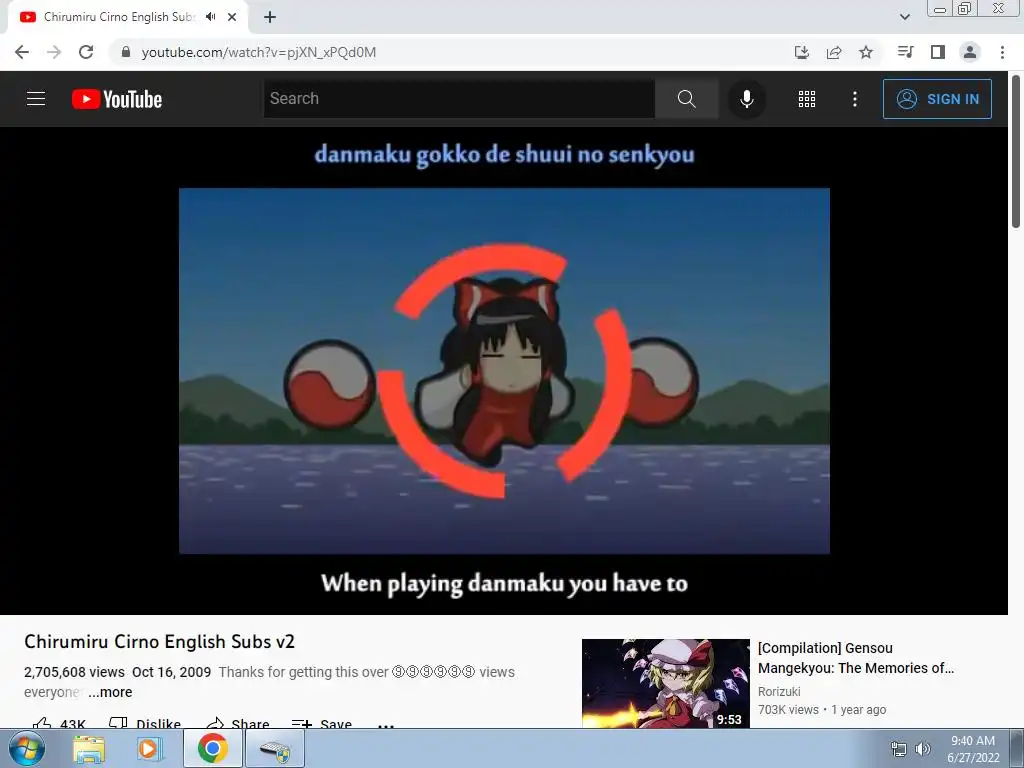1024x768 pixels.
Task: Click the '2,705,608 views' text
Action: click(x=74, y=672)
